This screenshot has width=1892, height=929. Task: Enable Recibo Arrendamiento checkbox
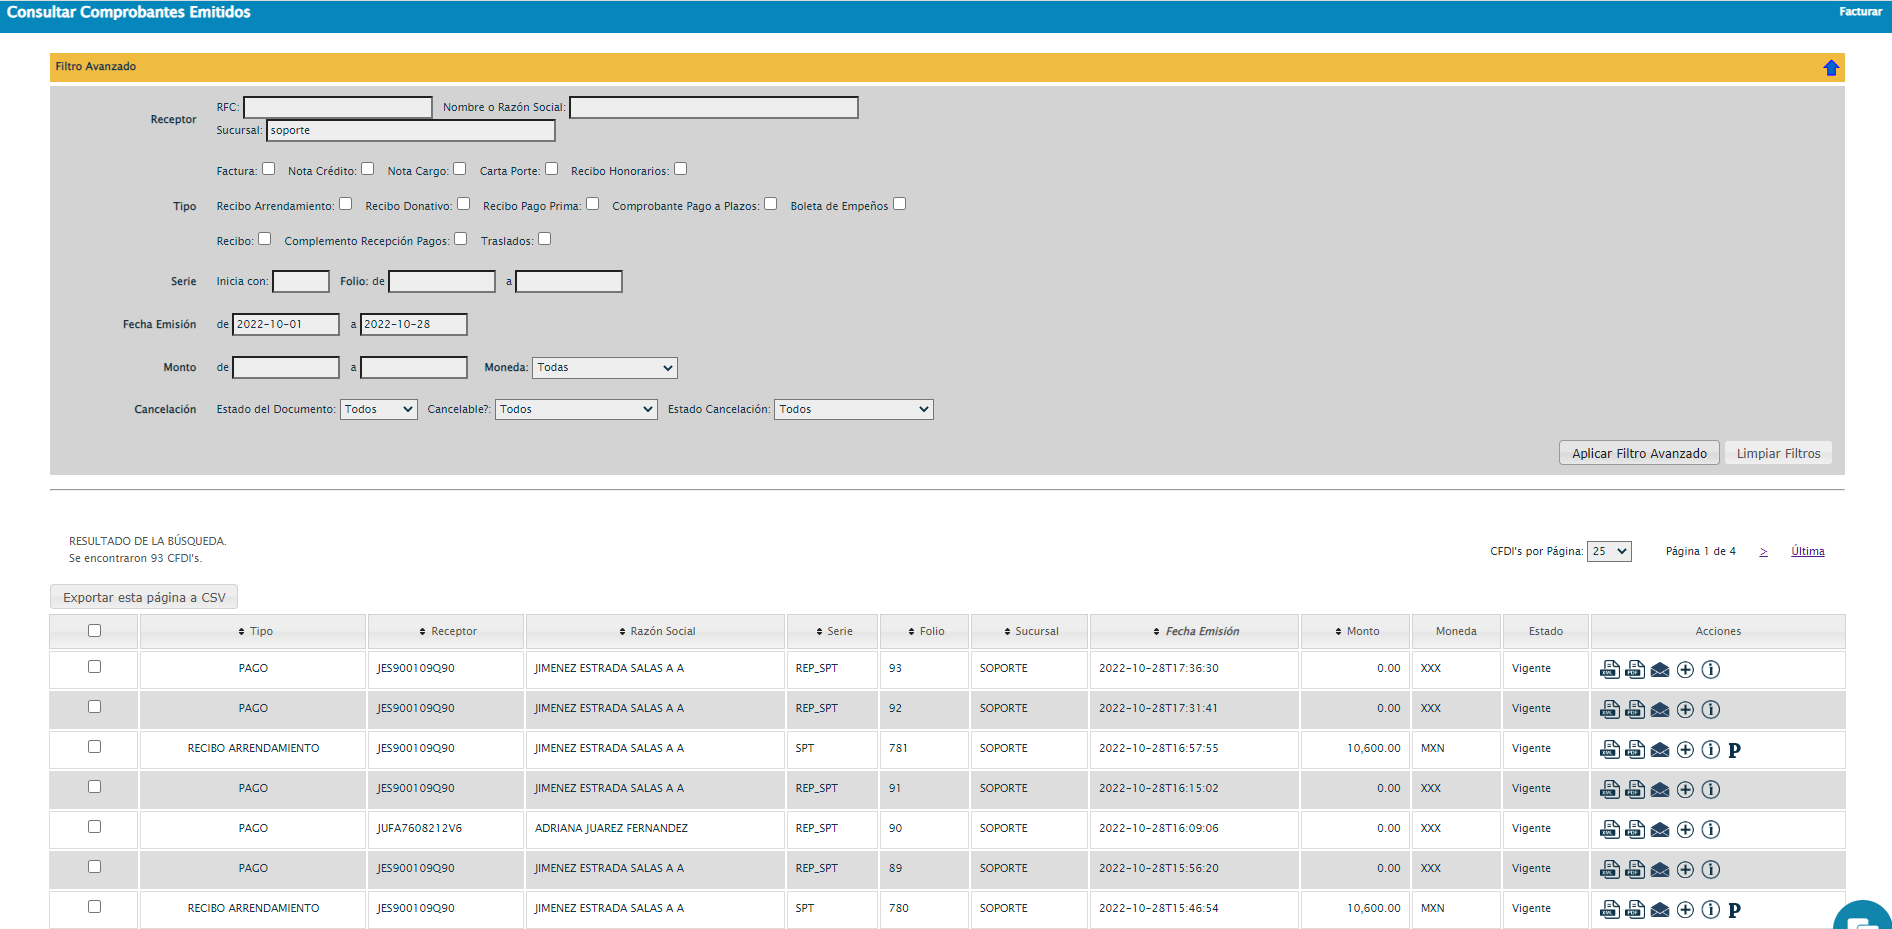click(345, 204)
